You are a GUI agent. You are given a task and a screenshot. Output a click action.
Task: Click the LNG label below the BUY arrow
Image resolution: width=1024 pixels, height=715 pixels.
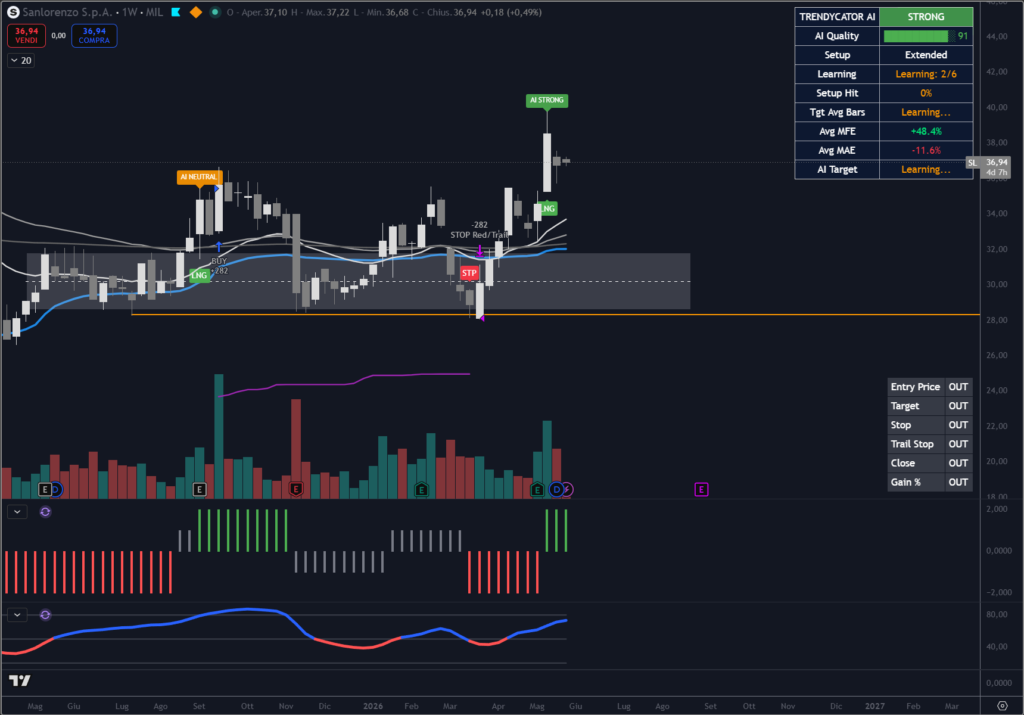tap(199, 275)
